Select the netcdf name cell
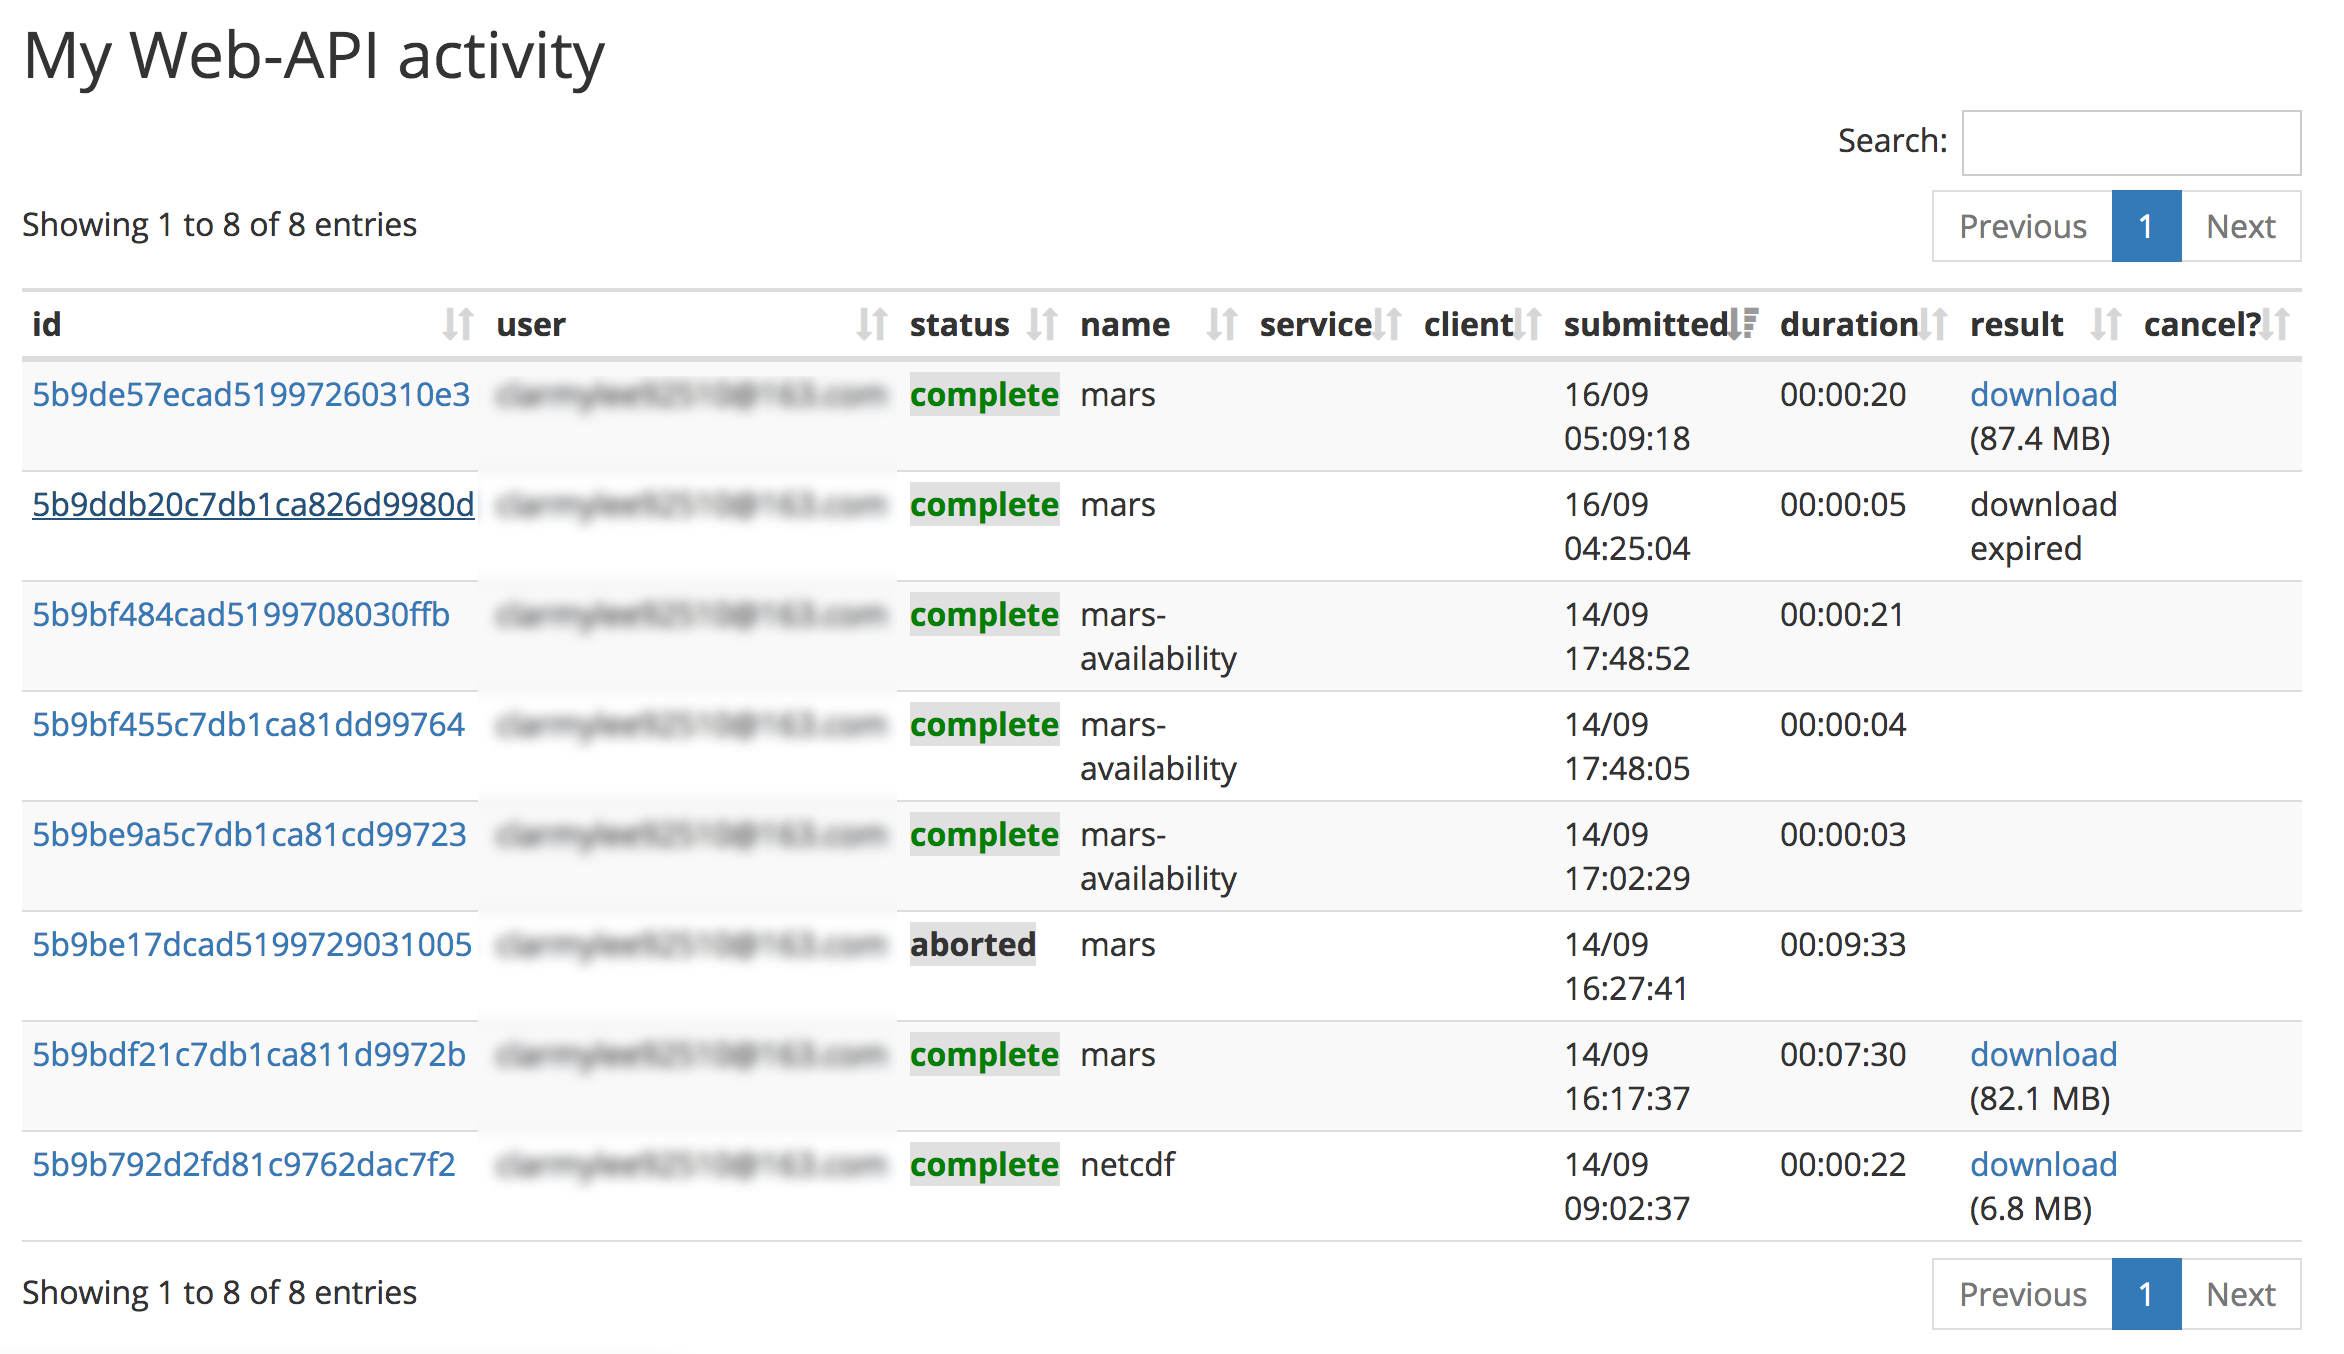Screen dimensions: 2344x1354 (x=1127, y=1165)
